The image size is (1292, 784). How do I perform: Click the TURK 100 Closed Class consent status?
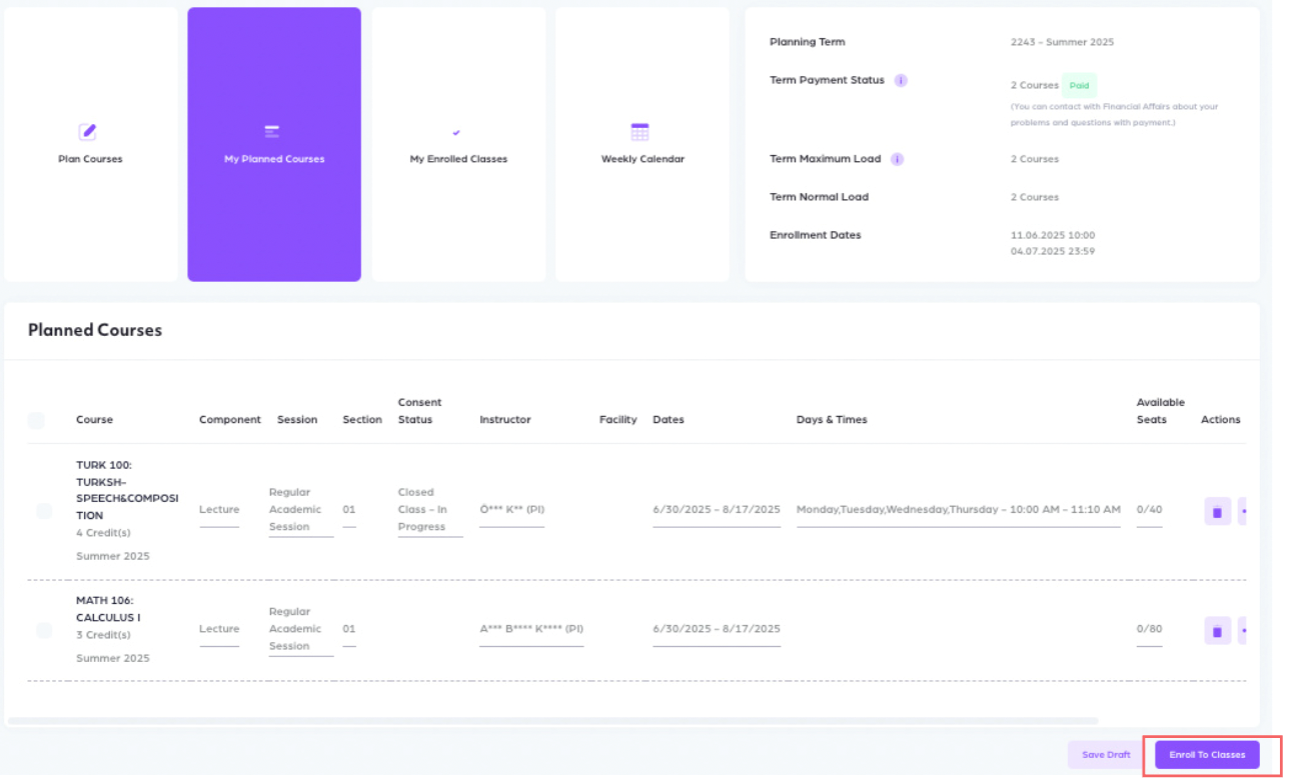429,510
